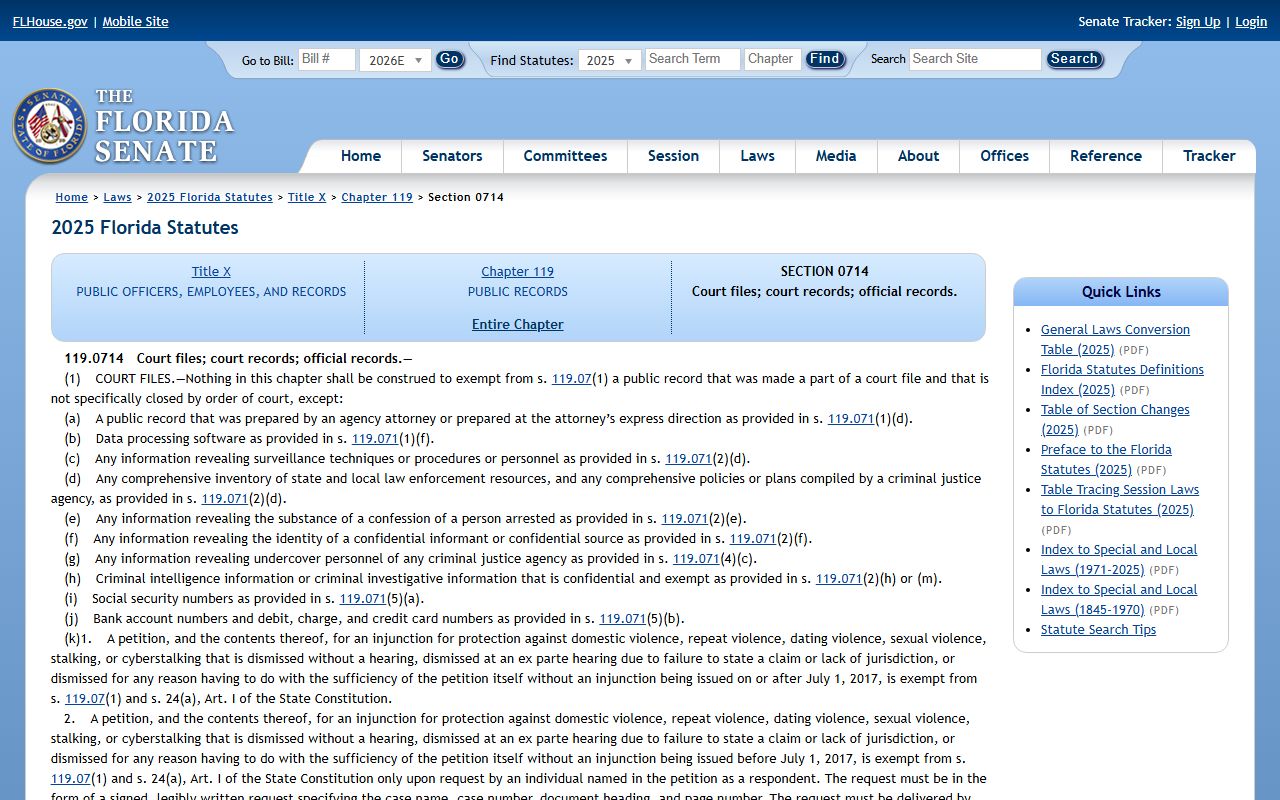Open Preface to the Florida Statutes link
1280x800 pixels.
click(x=1106, y=459)
